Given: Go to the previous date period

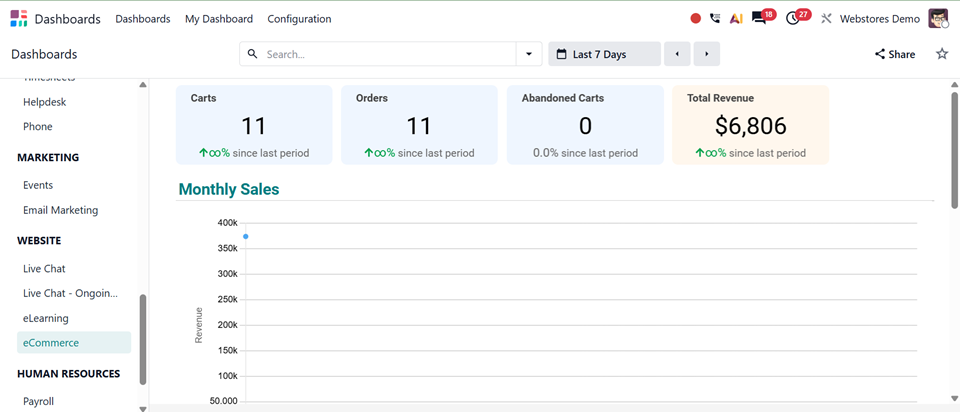Looking at the screenshot, I should tap(677, 54).
